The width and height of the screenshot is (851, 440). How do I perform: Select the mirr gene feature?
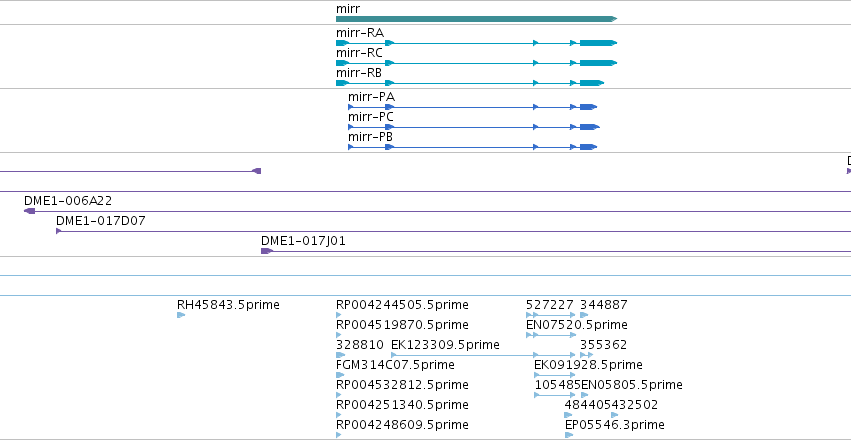[477, 19]
